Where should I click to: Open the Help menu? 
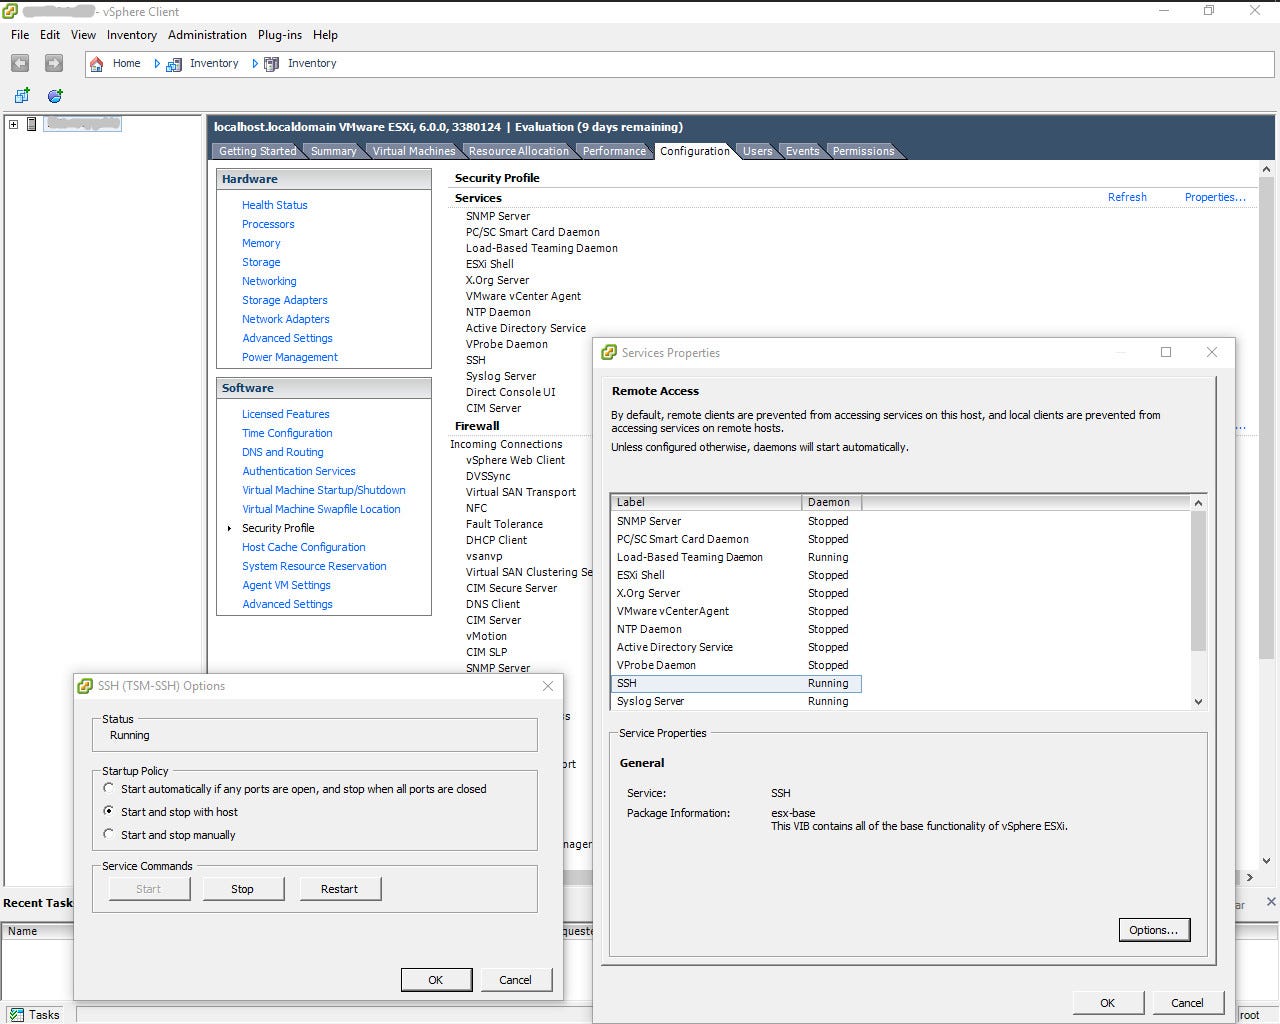[x=325, y=34]
